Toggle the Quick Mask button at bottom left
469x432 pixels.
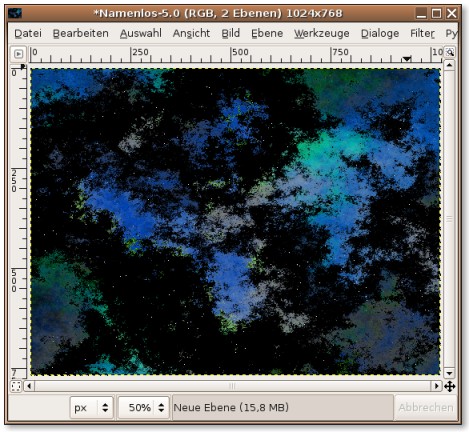16,386
